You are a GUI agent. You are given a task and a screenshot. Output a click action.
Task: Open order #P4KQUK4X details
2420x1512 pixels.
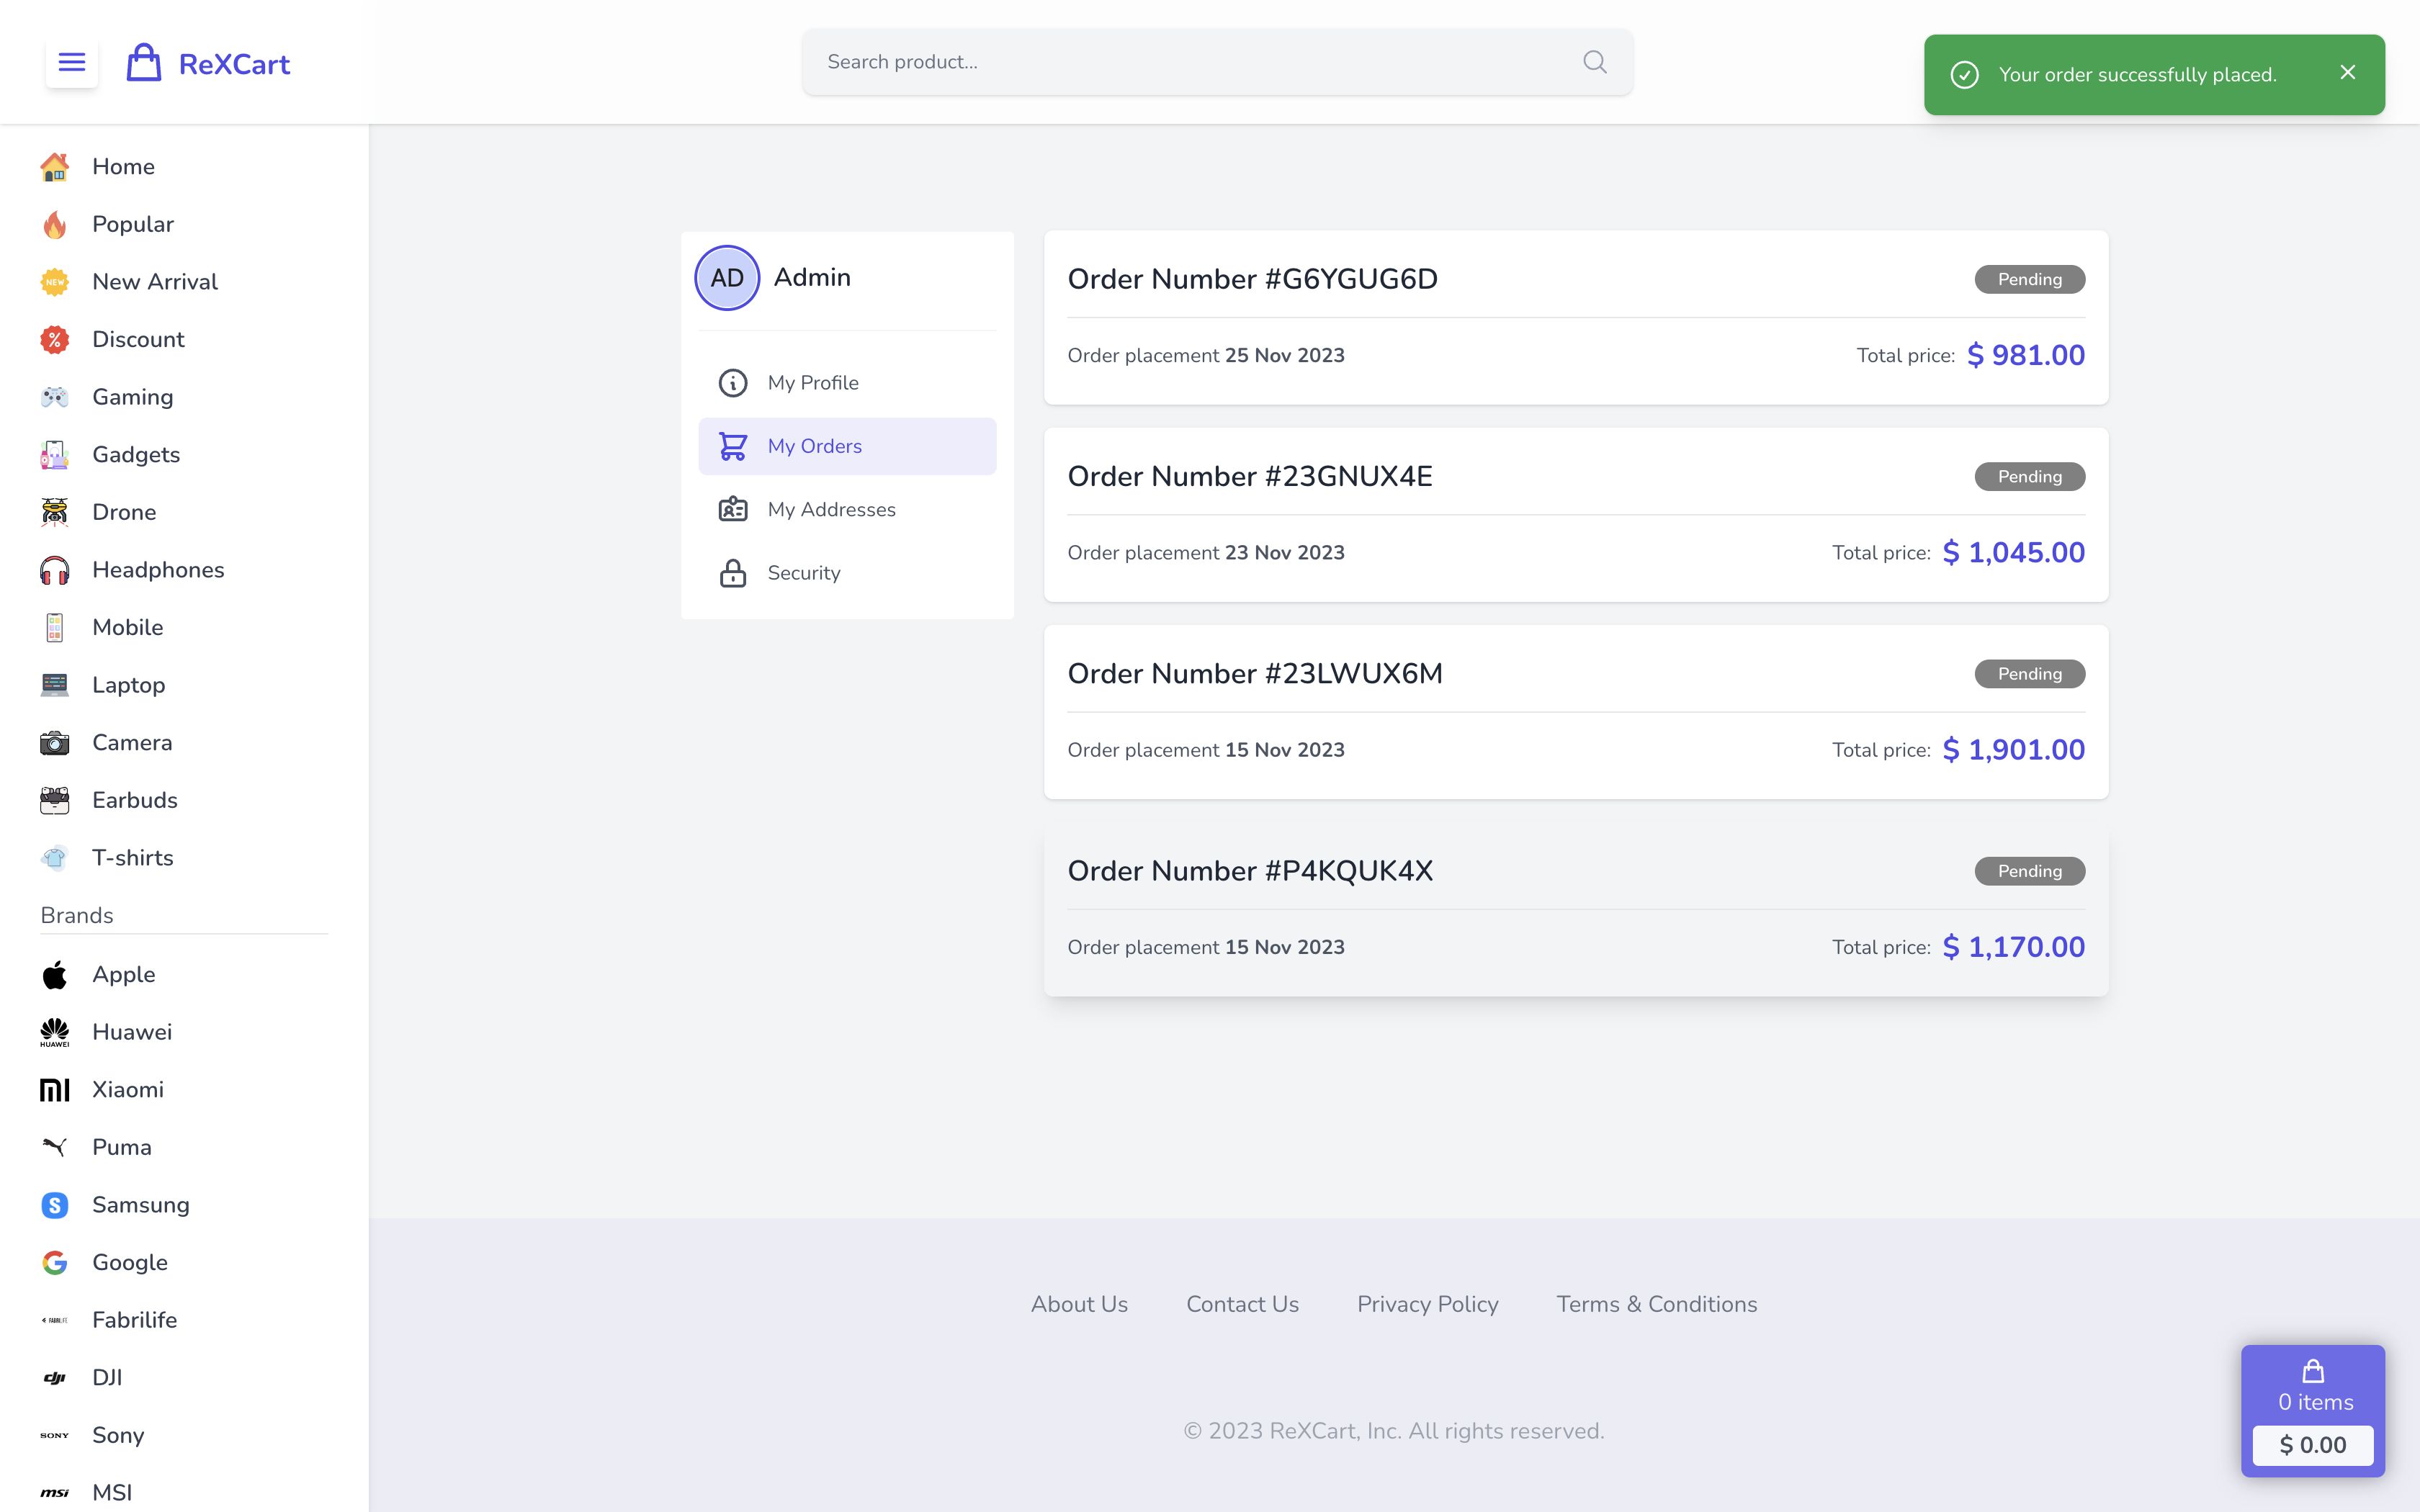[1249, 871]
